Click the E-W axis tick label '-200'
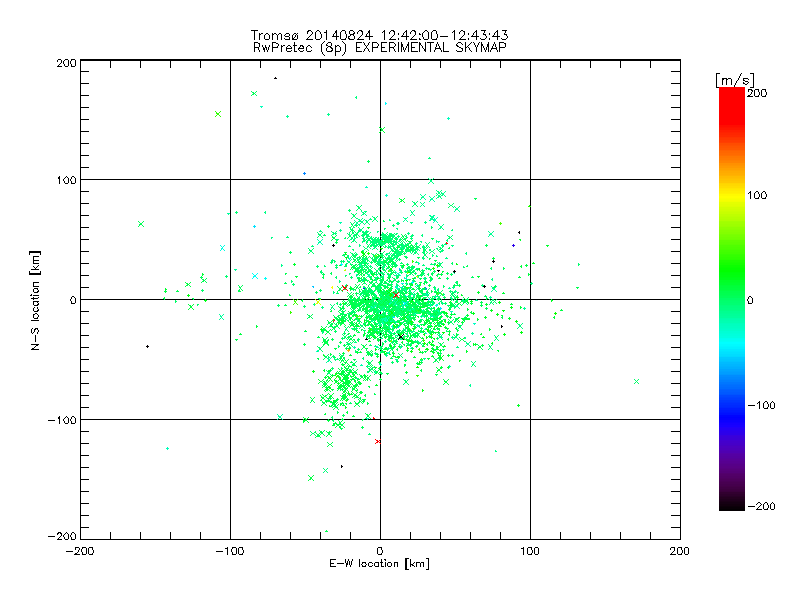The width and height of the screenshot is (800, 600). click(x=80, y=551)
